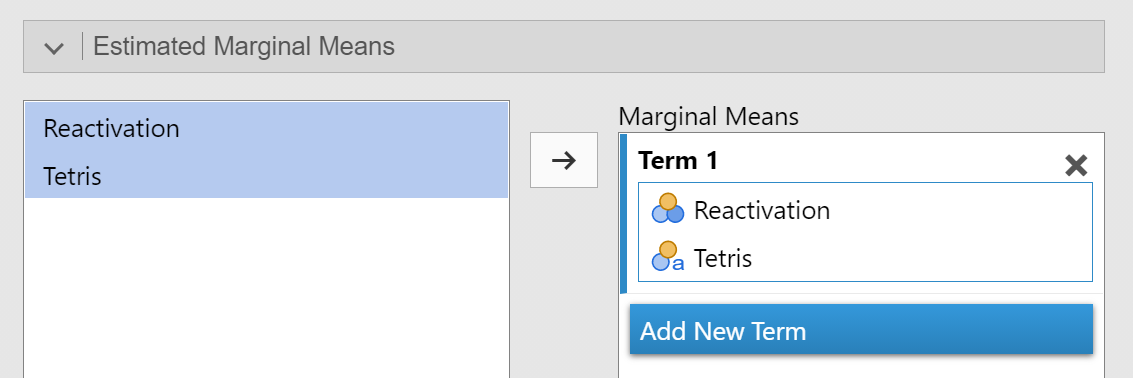This screenshot has height=378, width=1133.
Task: Select Reactivation inside Term 1
Action: point(865,210)
